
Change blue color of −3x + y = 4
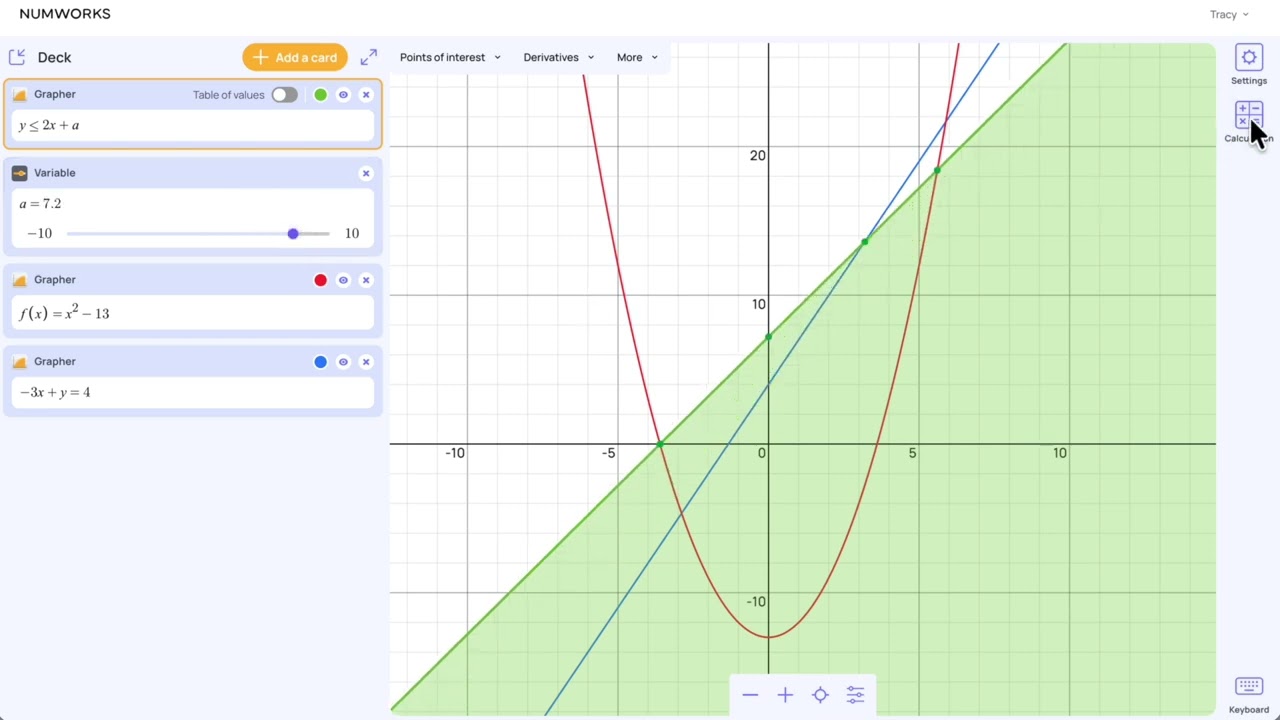pos(320,362)
